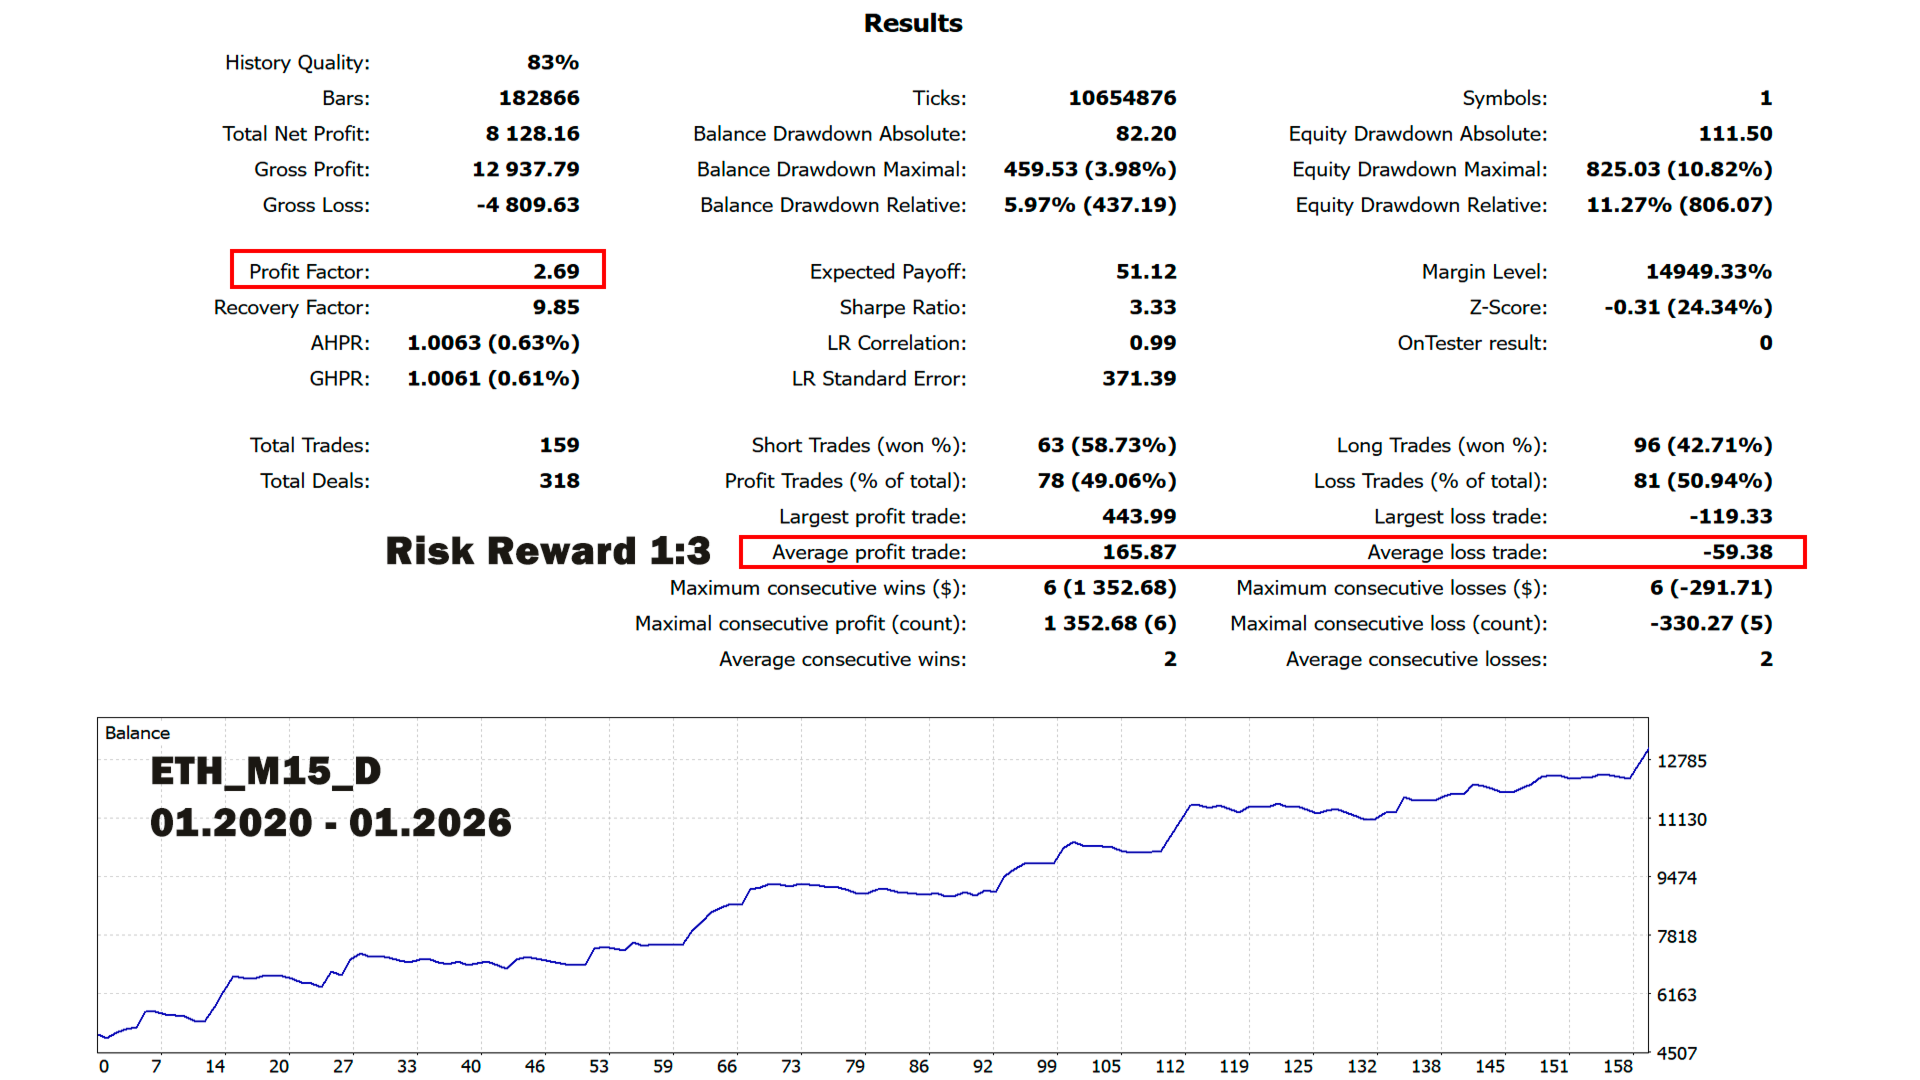Click the end of the balance curve line
1920x1080 pixels.
click(1646, 752)
